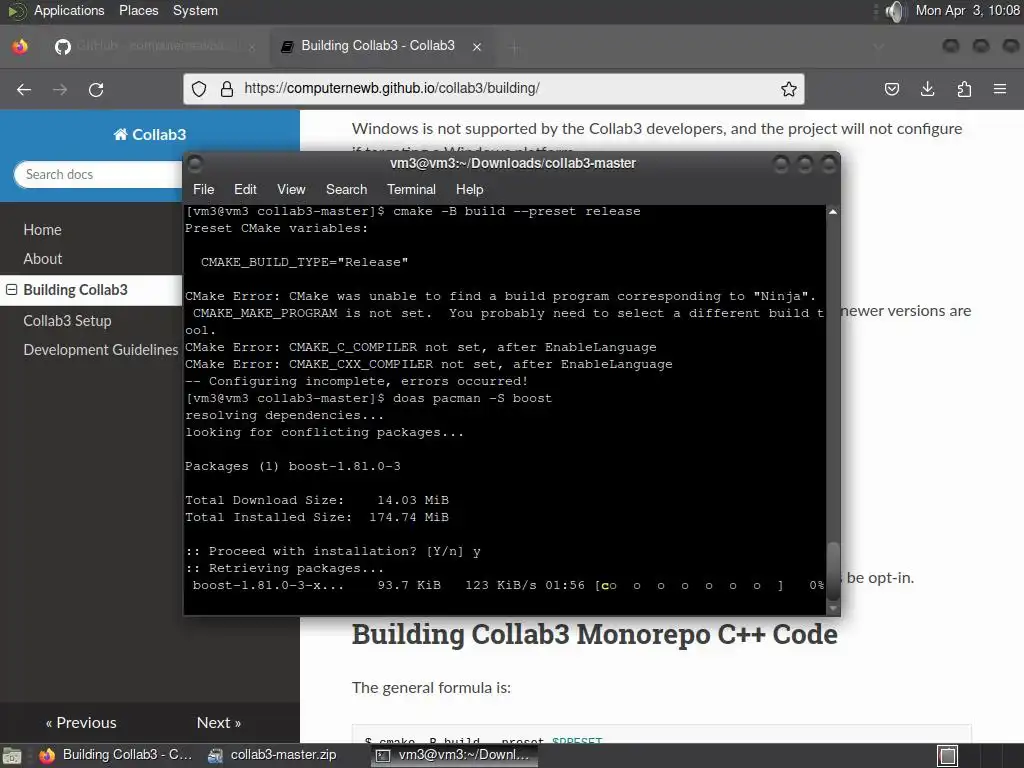Click terminal text 'Total Download Size'
The width and height of the screenshot is (1024, 768).
[264, 500]
